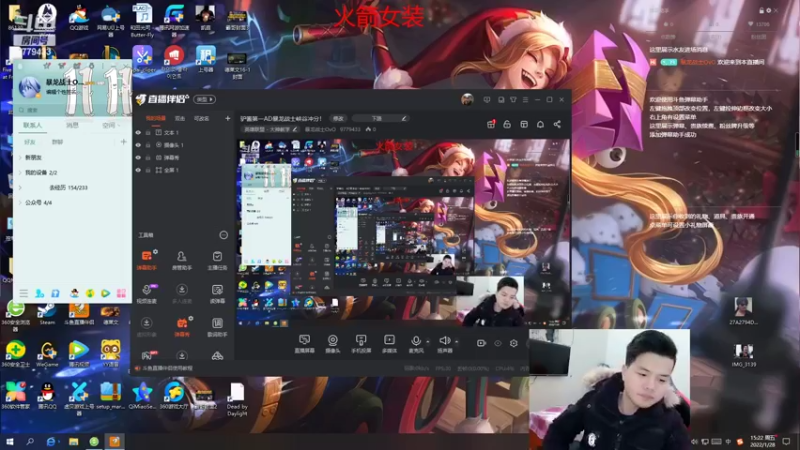Open the 消息 tab in QQ
The width and height of the screenshot is (800, 450).
72,126
